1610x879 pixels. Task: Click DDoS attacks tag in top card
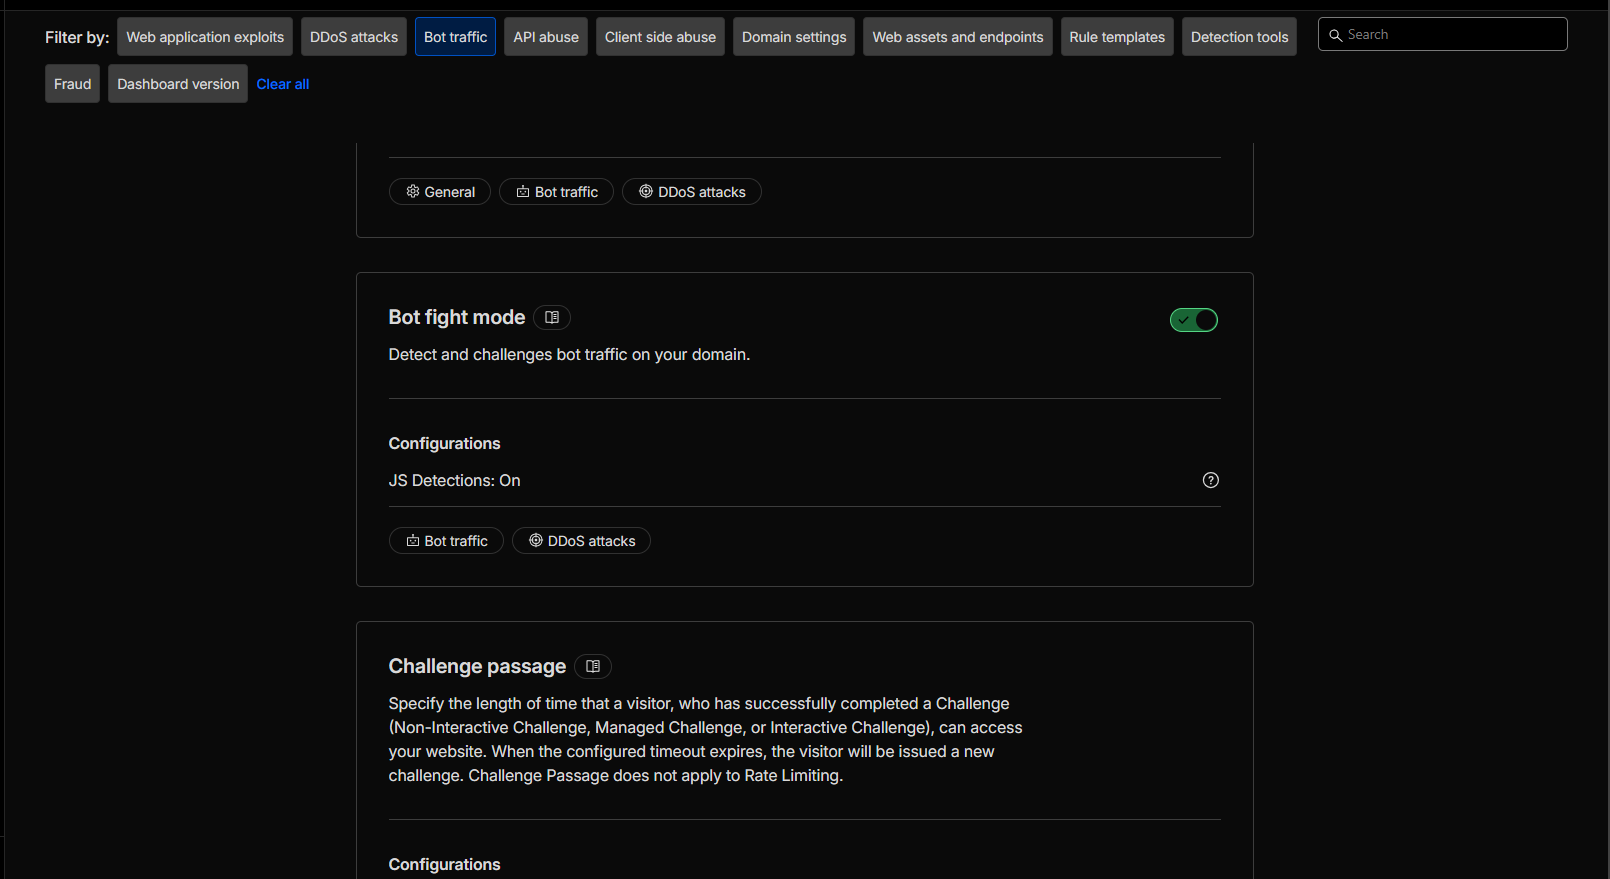692,192
